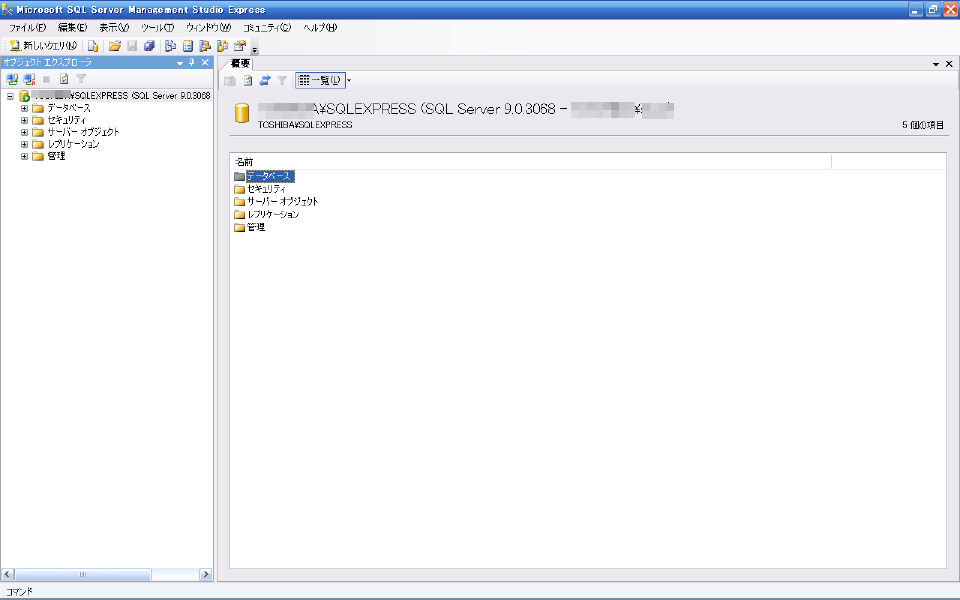The image size is (960, 600).
Task: Expand the サーバー オブジェクト node in tree
Action: (24, 132)
